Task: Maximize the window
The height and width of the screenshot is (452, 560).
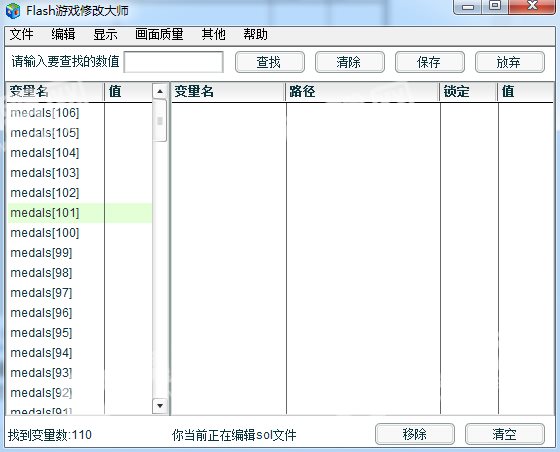Action: pos(495,6)
